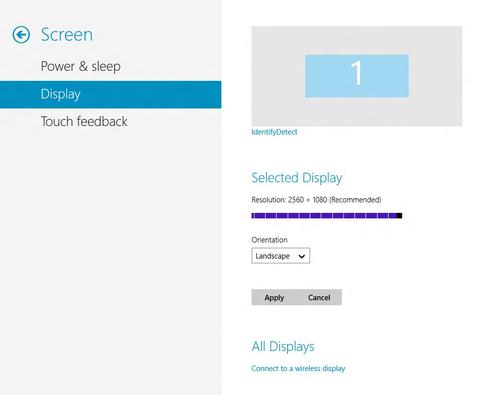The height and width of the screenshot is (395, 480).
Task: Click the Screen page title
Action: pyautogui.click(x=67, y=35)
